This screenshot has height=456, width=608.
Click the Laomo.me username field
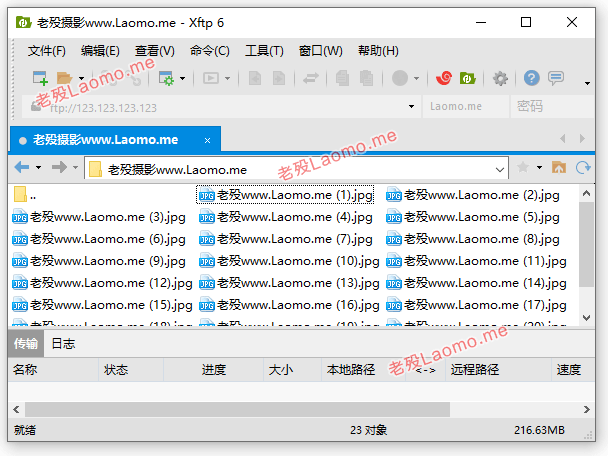(466, 107)
